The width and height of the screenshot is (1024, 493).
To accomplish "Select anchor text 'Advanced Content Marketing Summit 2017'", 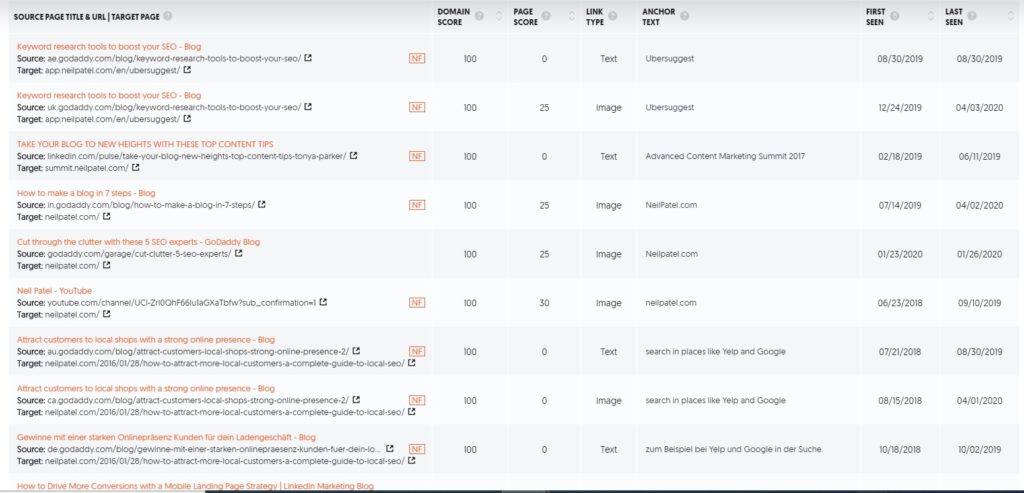I will 725,156.
